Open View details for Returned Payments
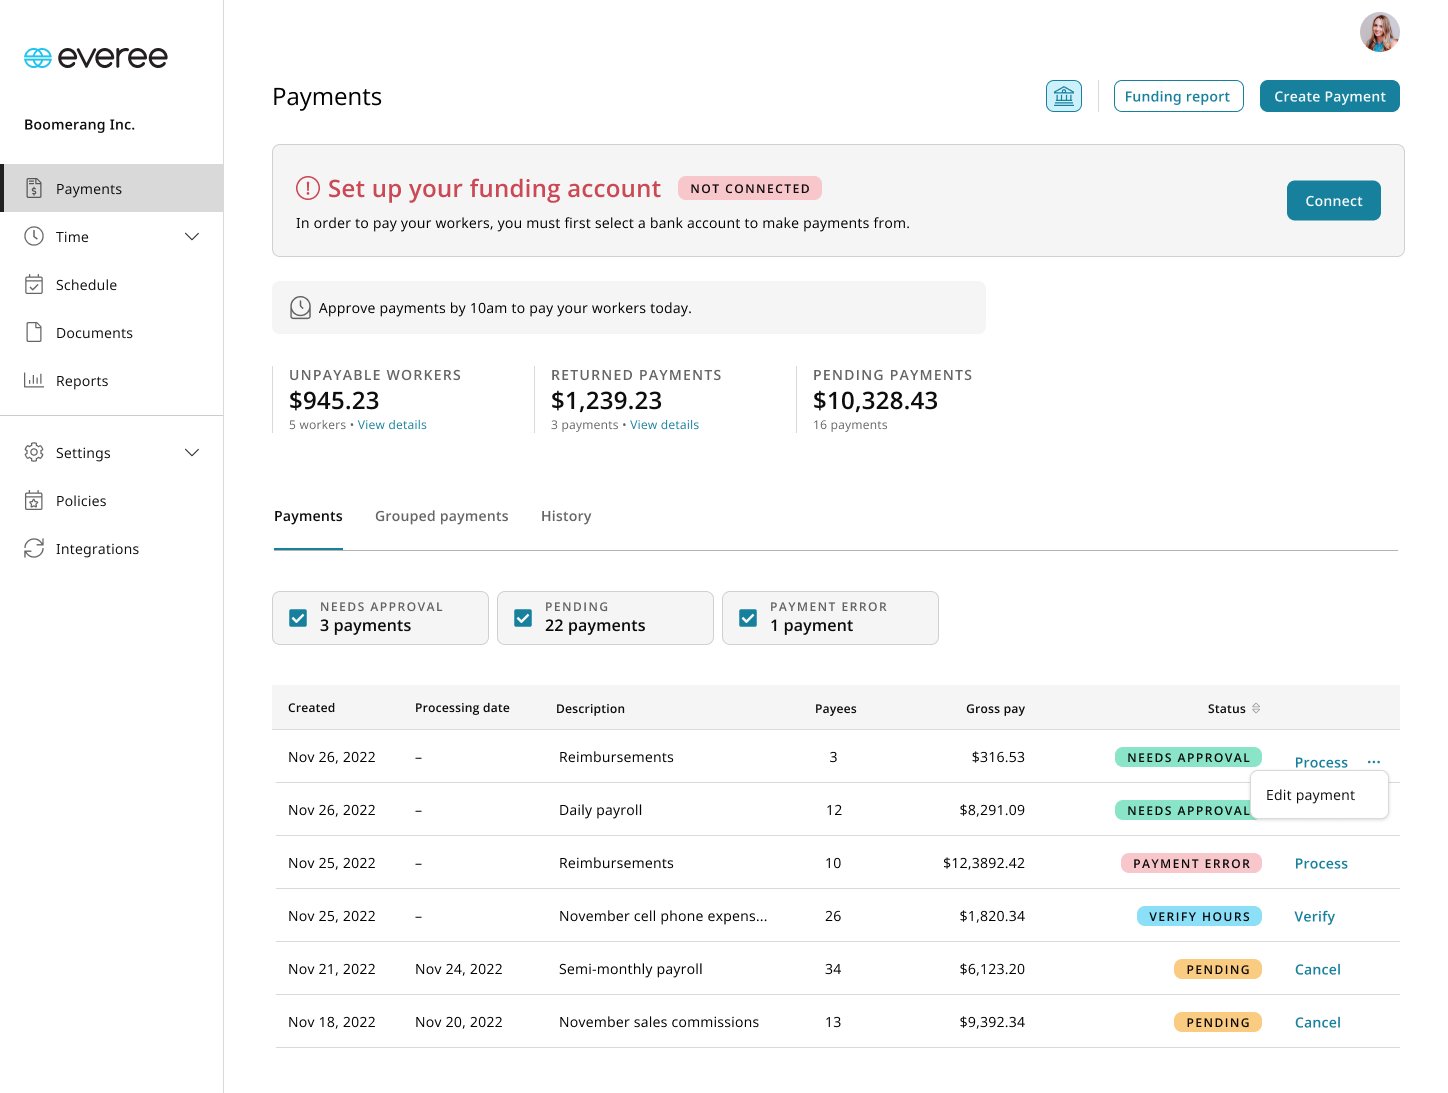Image resolution: width=1448 pixels, height=1093 pixels. coord(664,424)
